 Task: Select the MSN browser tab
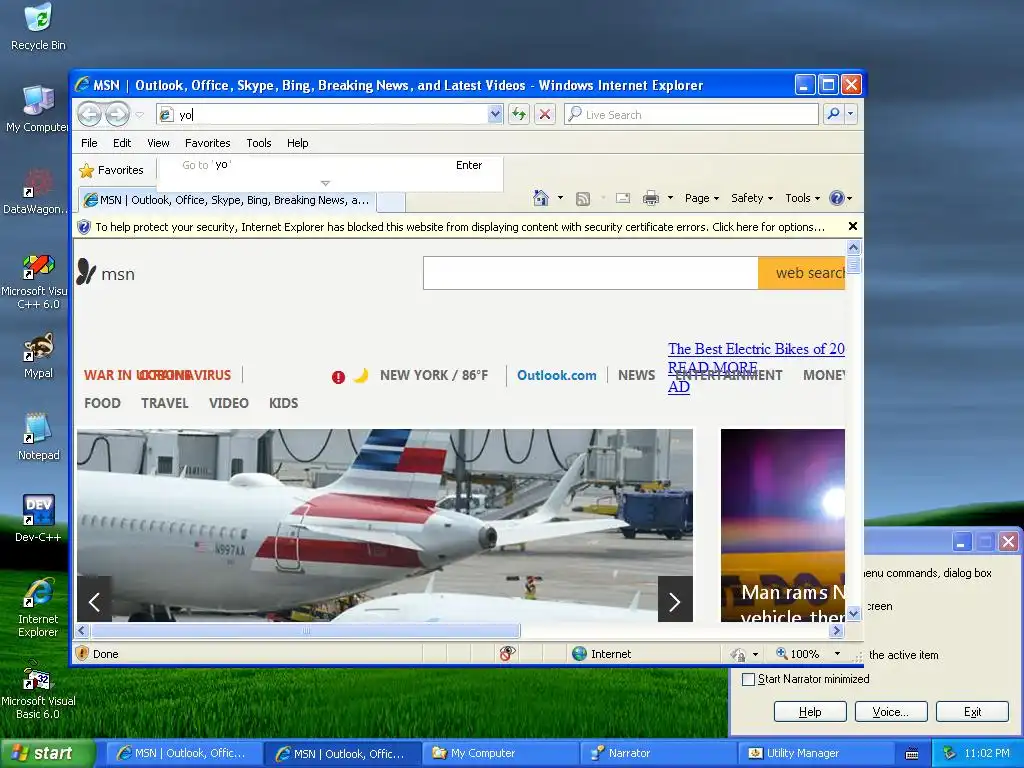pyautogui.click(x=227, y=200)
